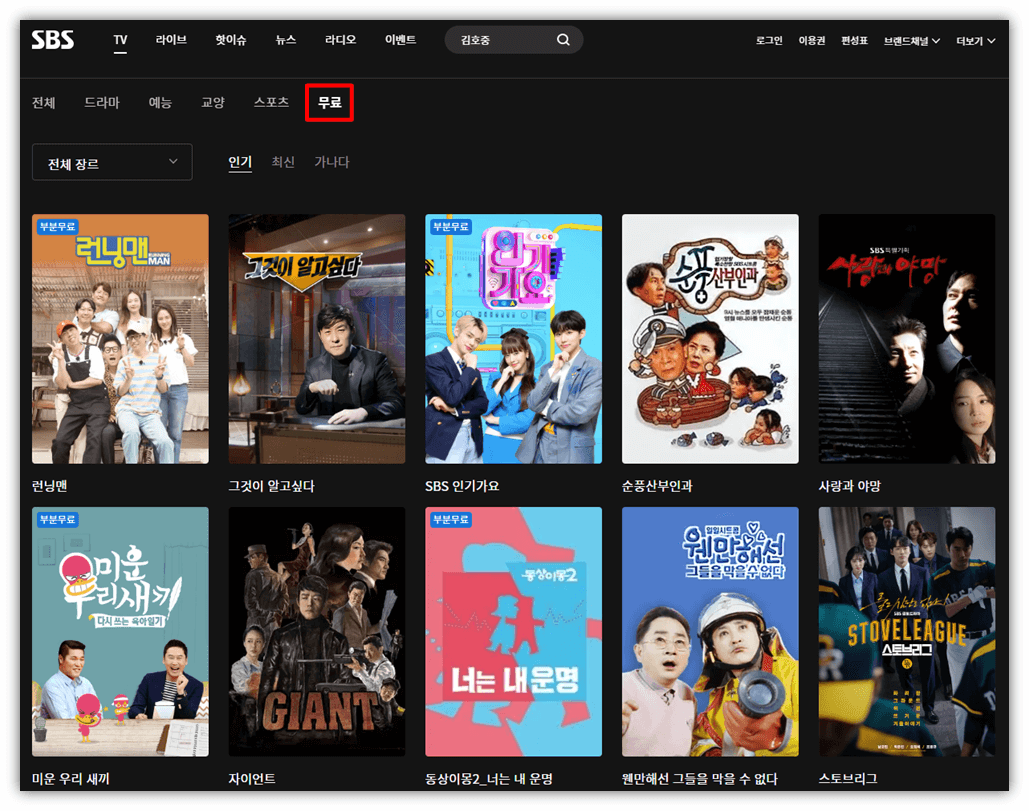Viewport: 1029px width, 811px height.
Task: Click the 스토브리그 title text
Action: click(x=848, y=779)
